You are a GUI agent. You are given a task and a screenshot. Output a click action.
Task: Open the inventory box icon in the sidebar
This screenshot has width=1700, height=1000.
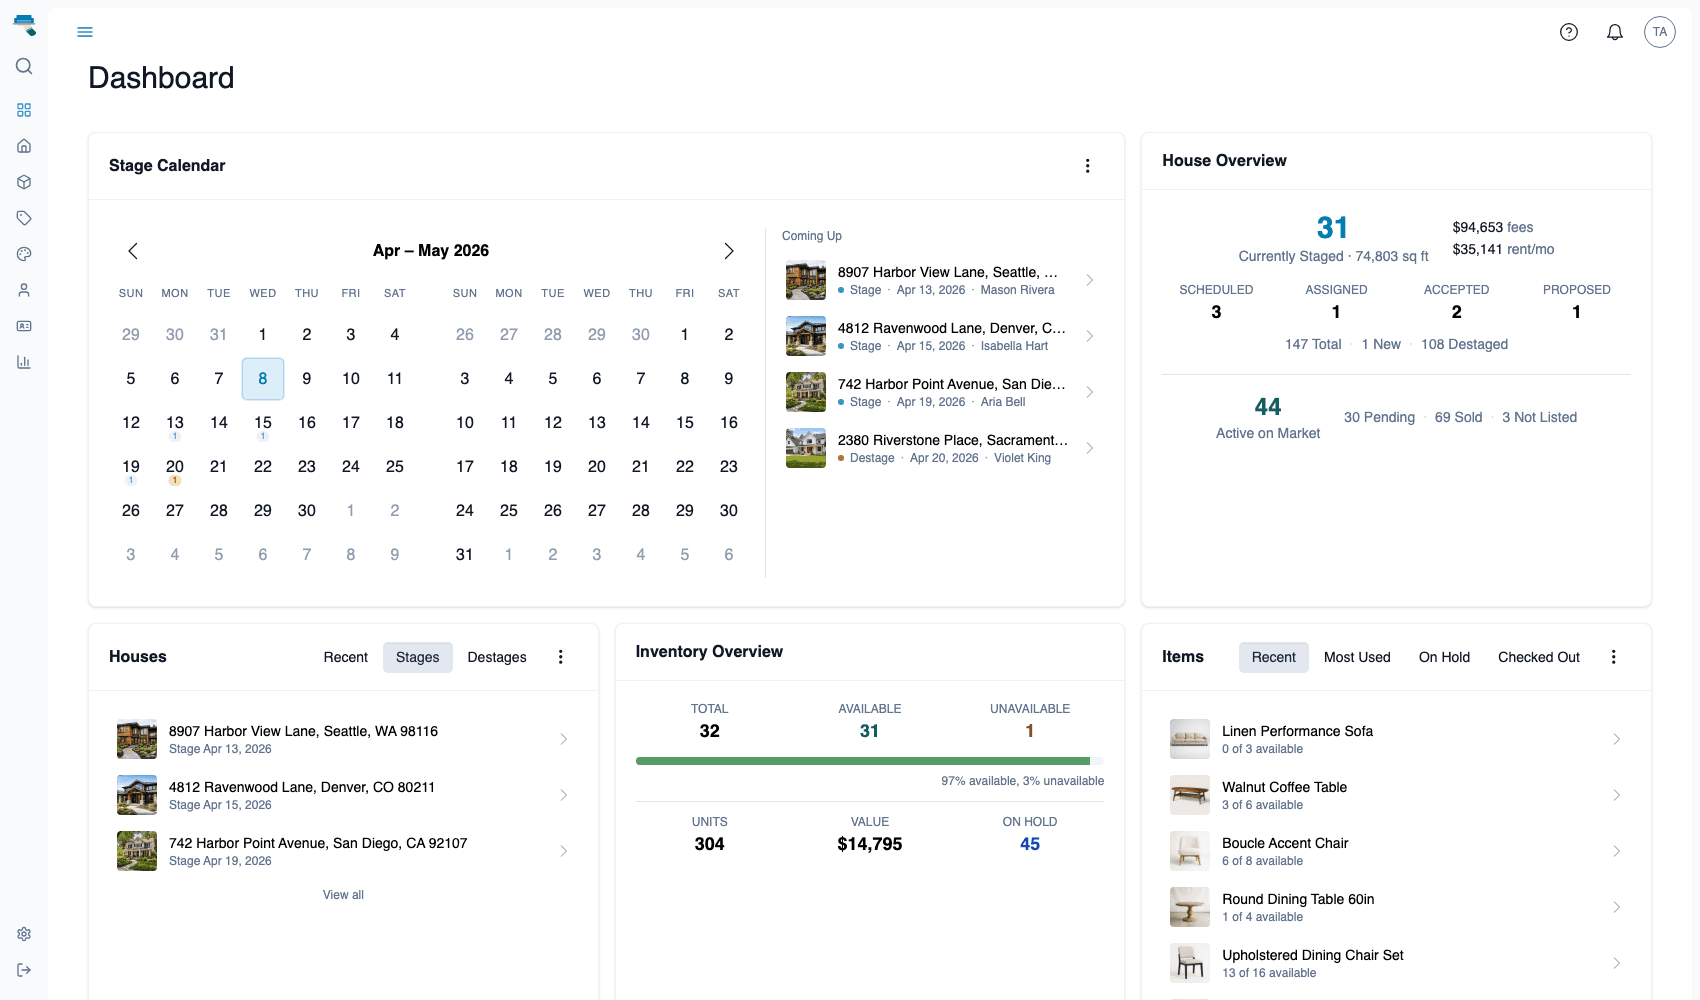(24, 181)
